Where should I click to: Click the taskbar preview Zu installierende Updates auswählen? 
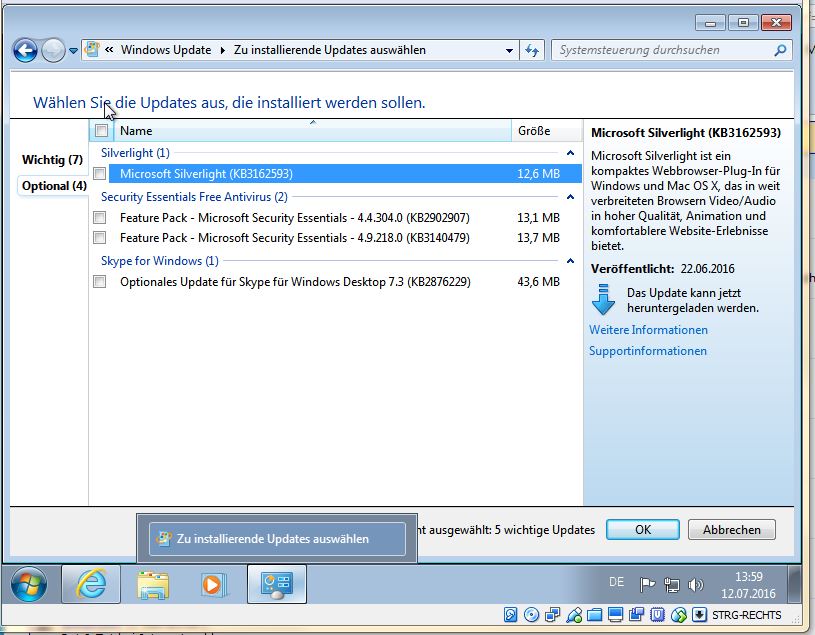pos(277,539)
